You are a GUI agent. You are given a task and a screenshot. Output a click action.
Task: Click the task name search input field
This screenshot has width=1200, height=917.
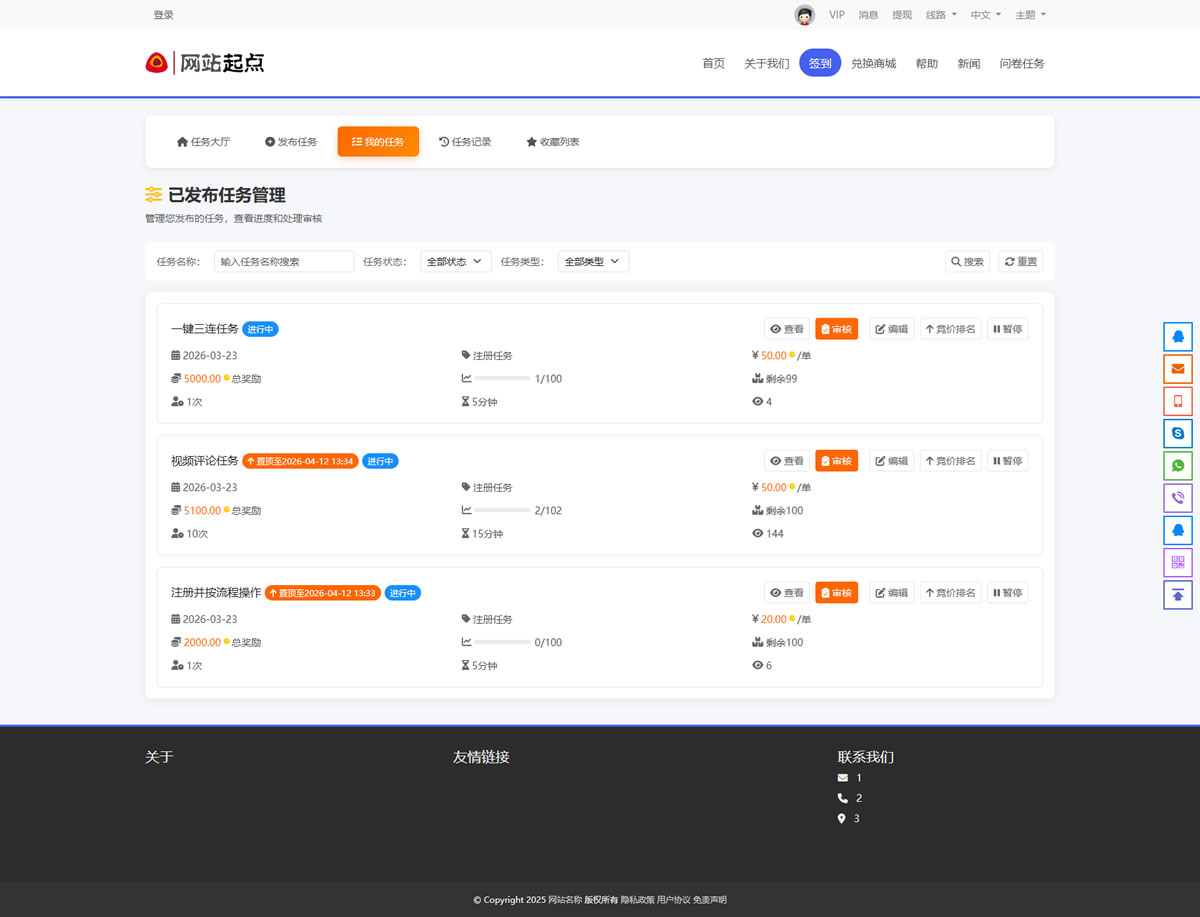pyautogui.click(x=283, y=260)
